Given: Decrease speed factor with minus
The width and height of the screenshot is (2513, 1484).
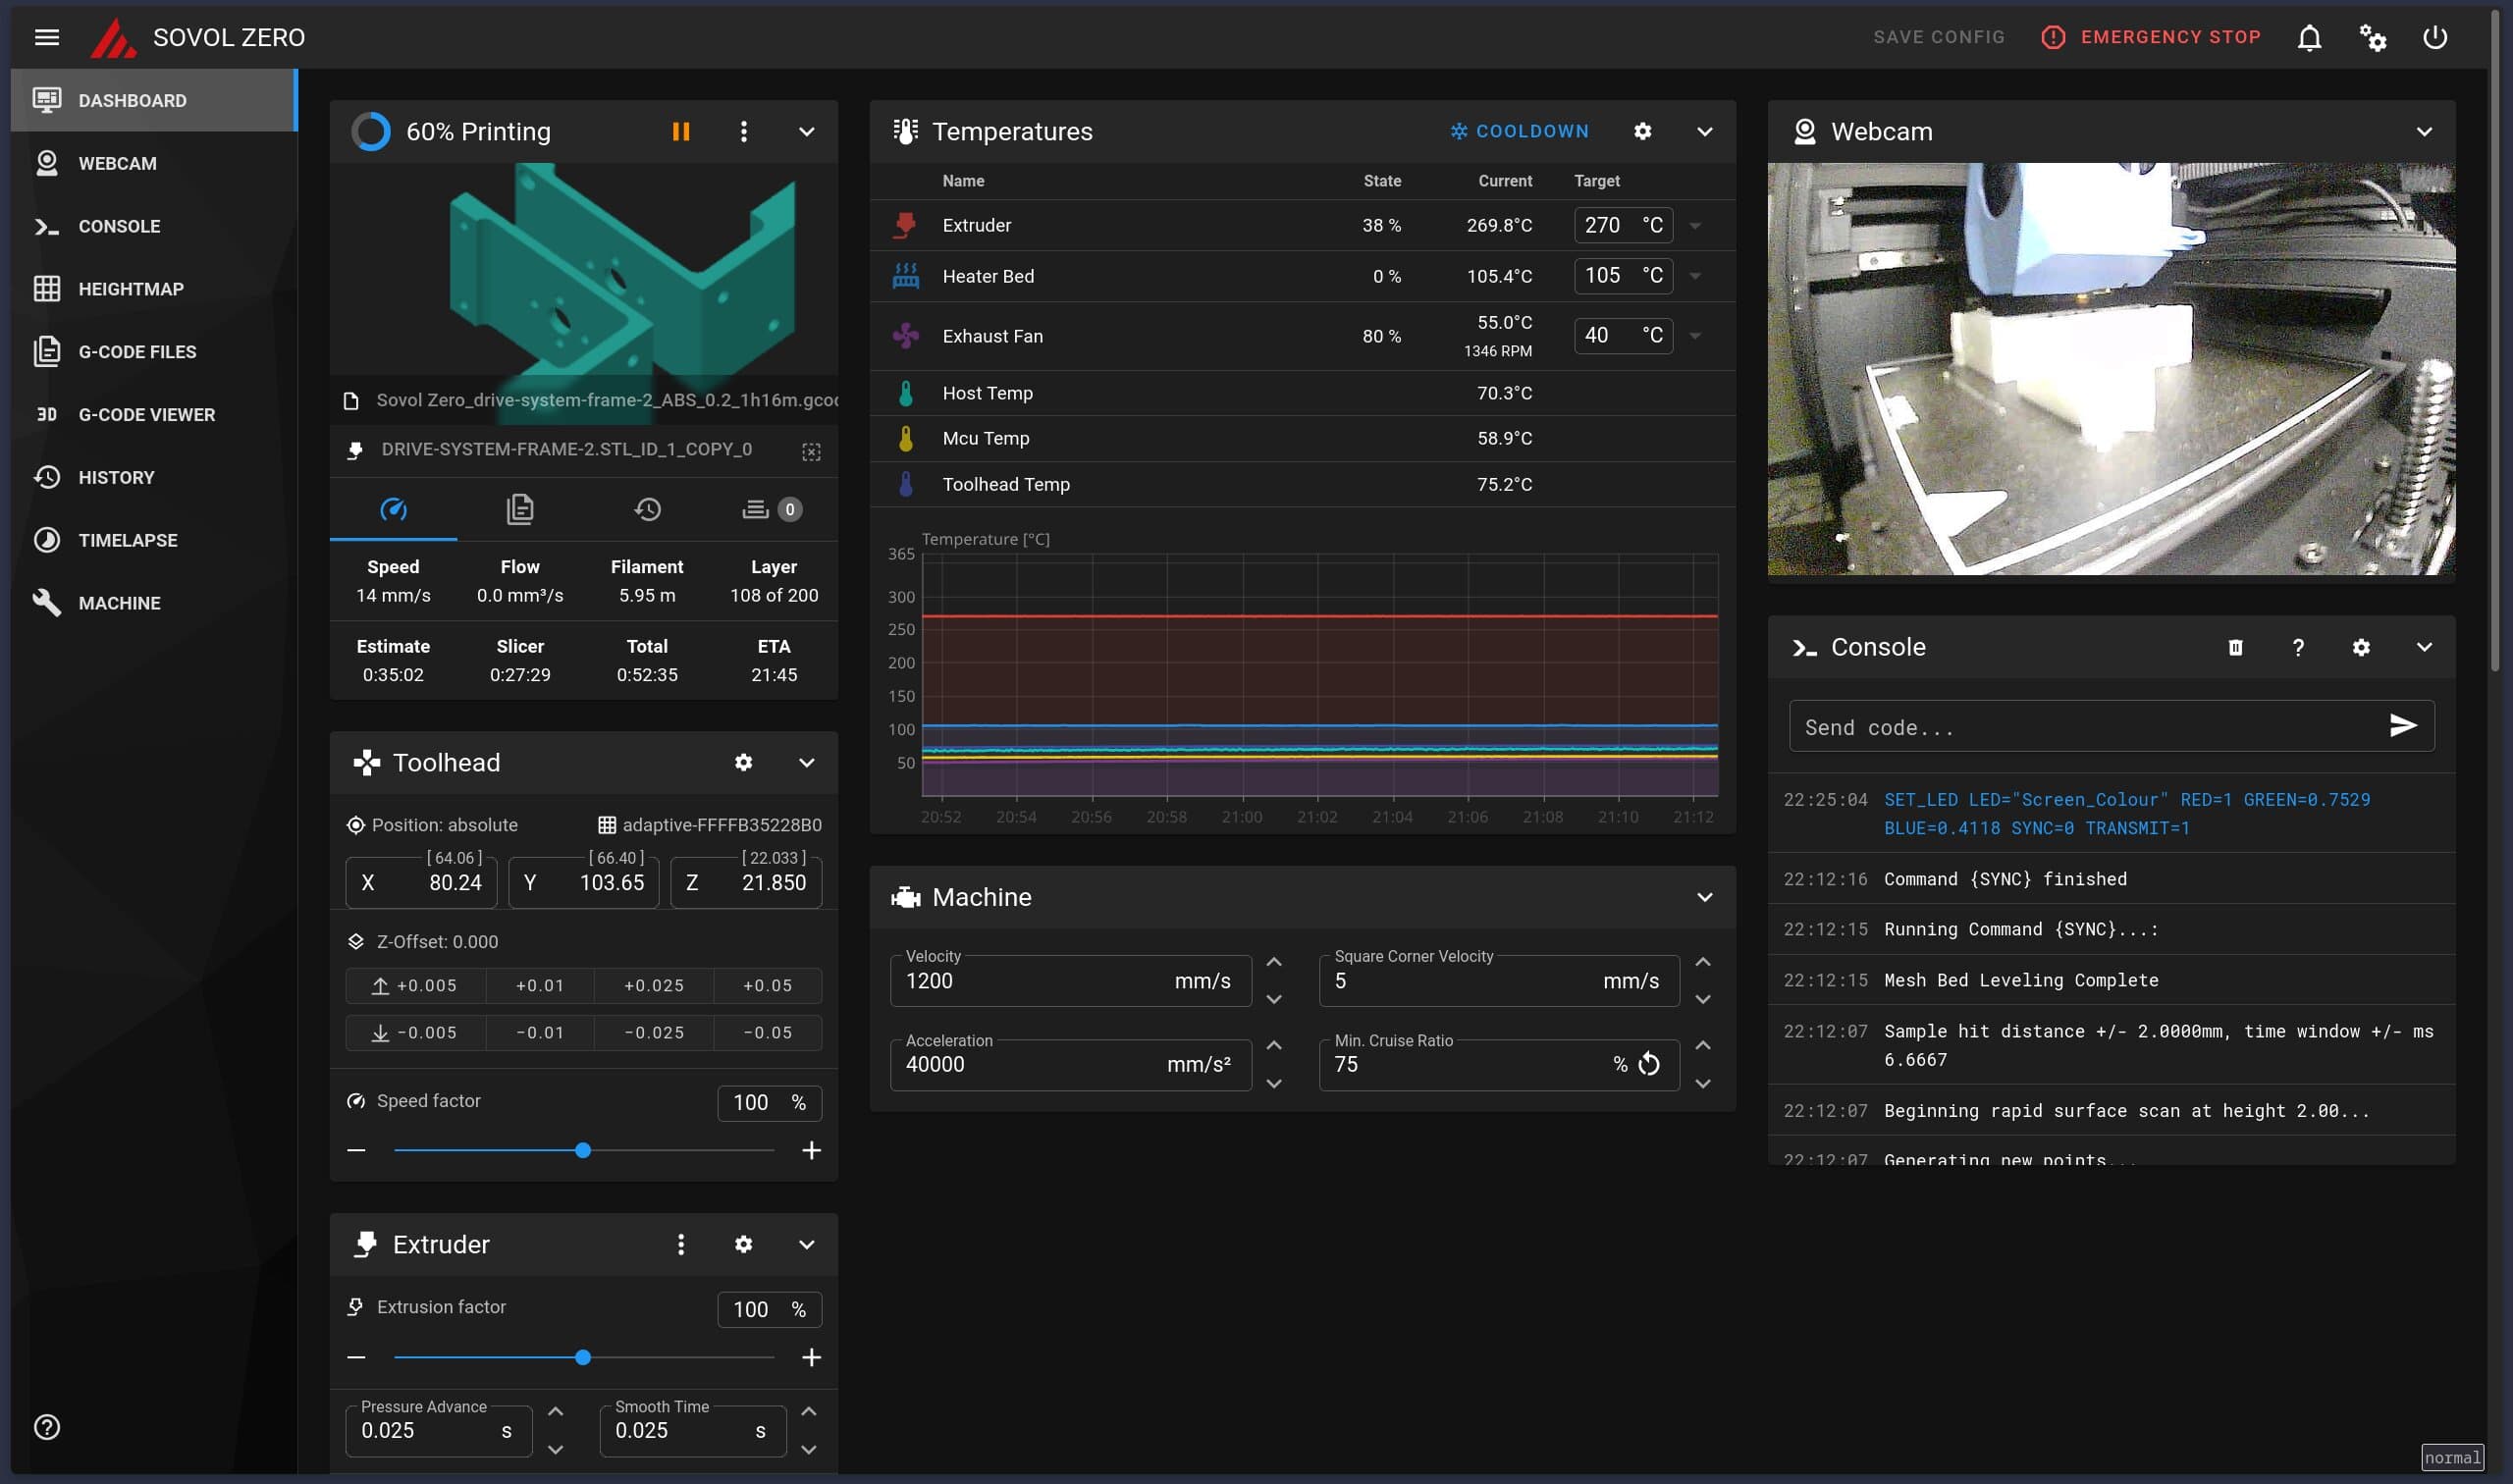Looking at the screenshot, I should tap(356, 1150).
